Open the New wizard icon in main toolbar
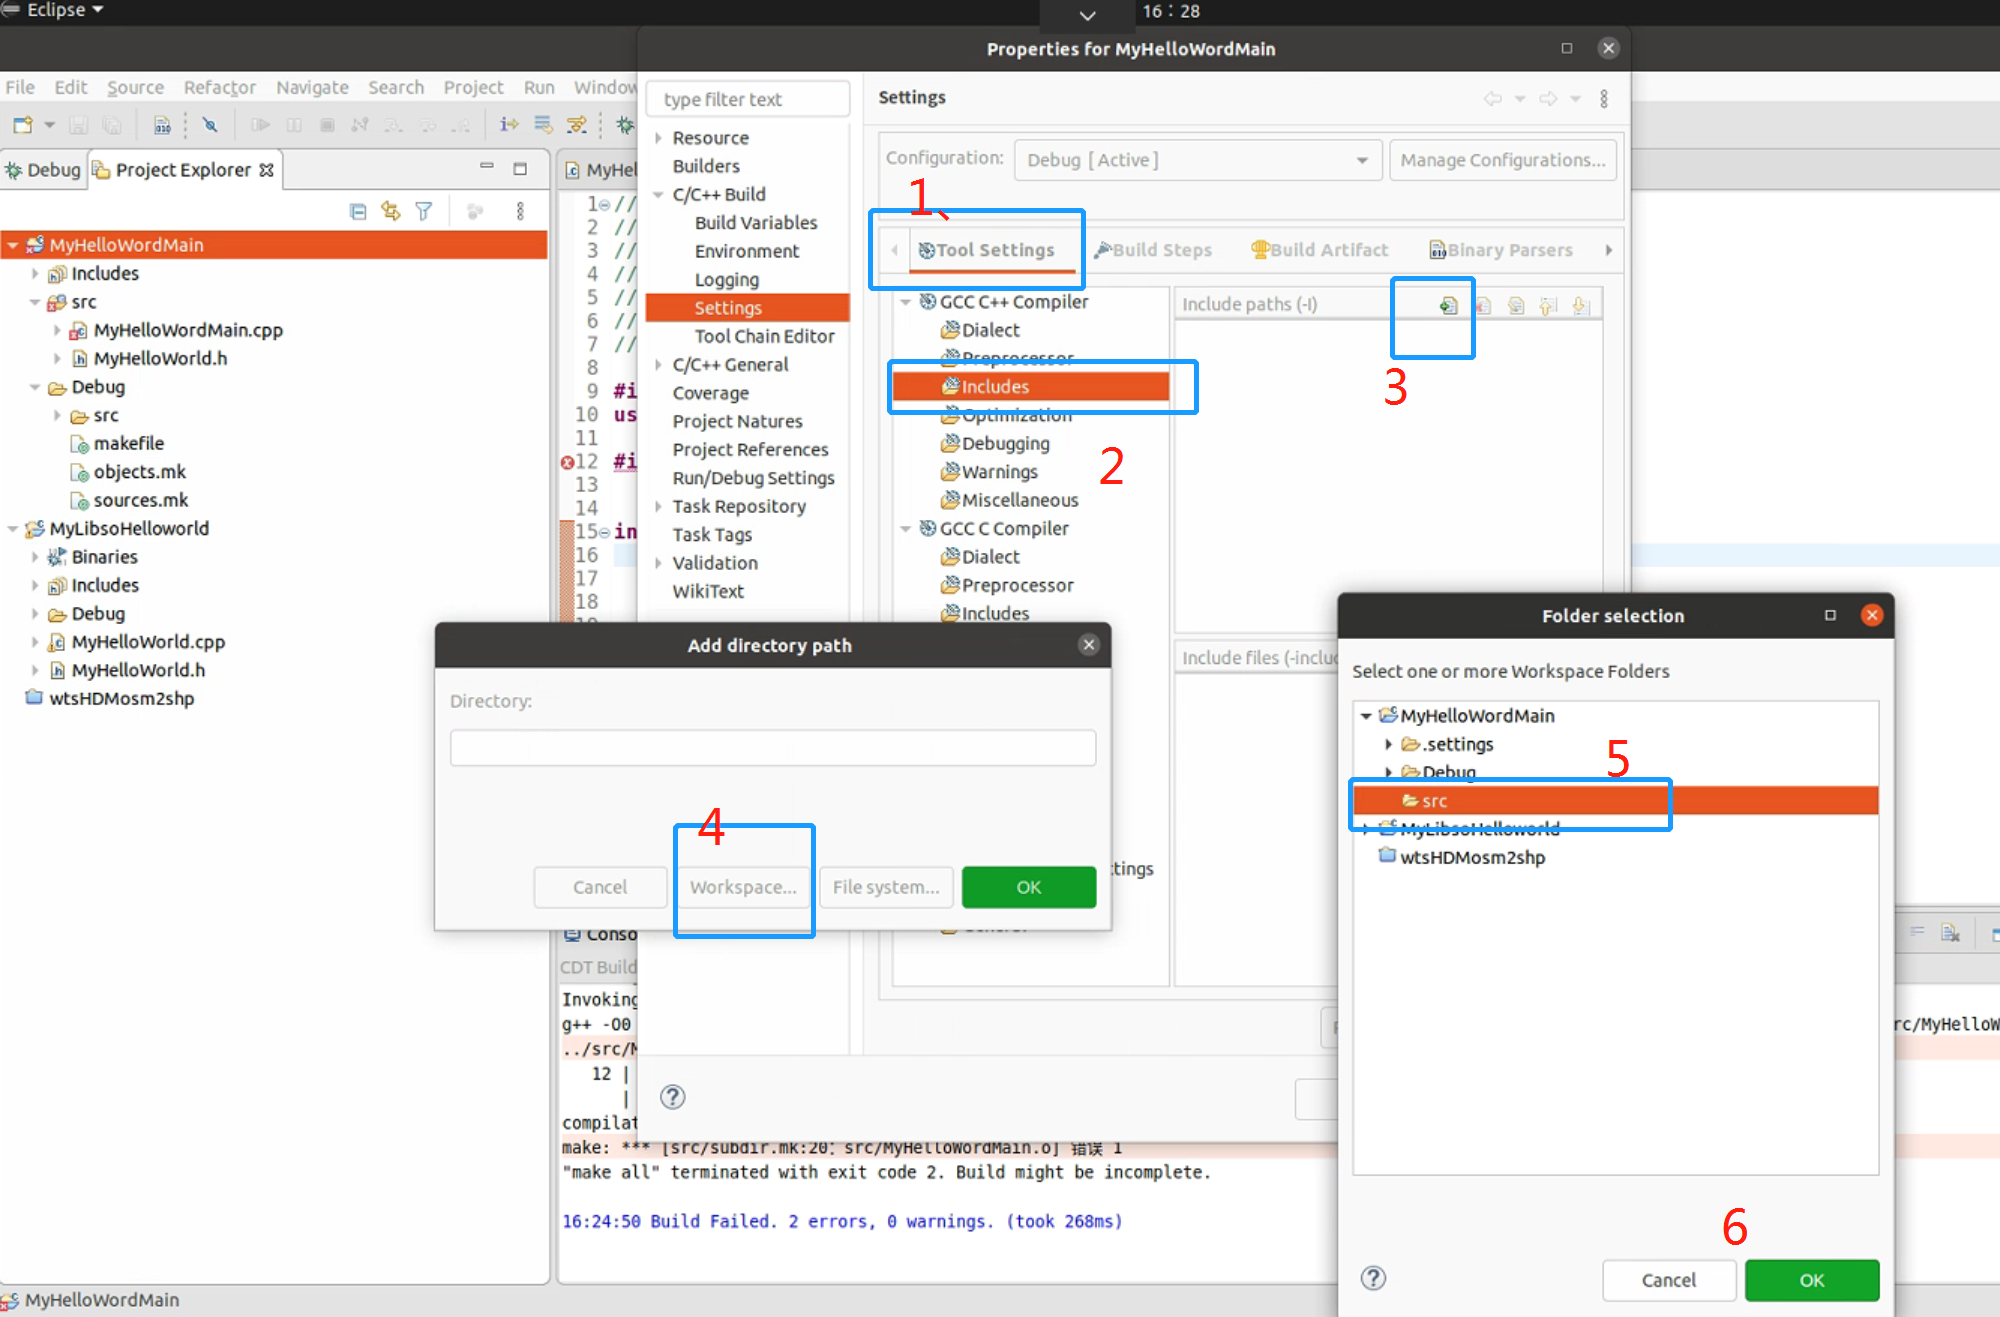 22,124
